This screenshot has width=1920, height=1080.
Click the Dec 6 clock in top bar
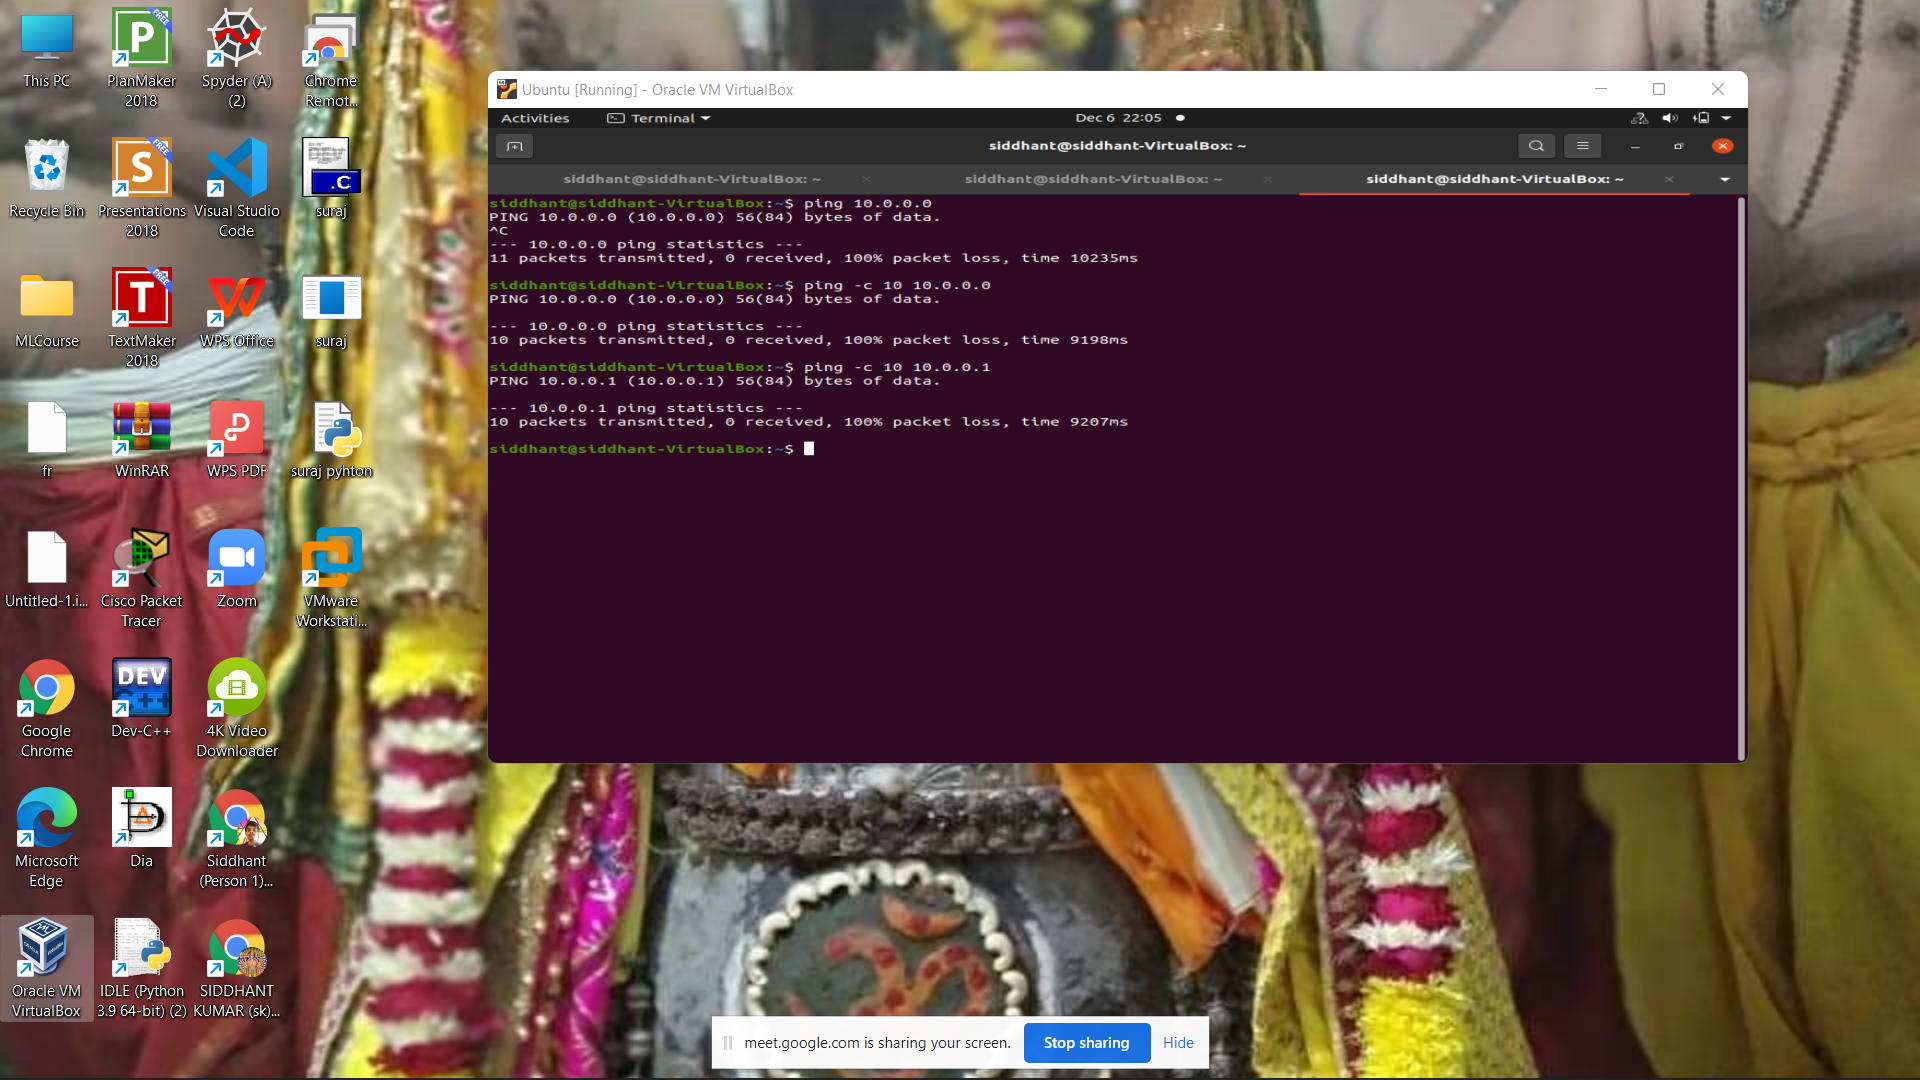click(x=1117, y=118)
